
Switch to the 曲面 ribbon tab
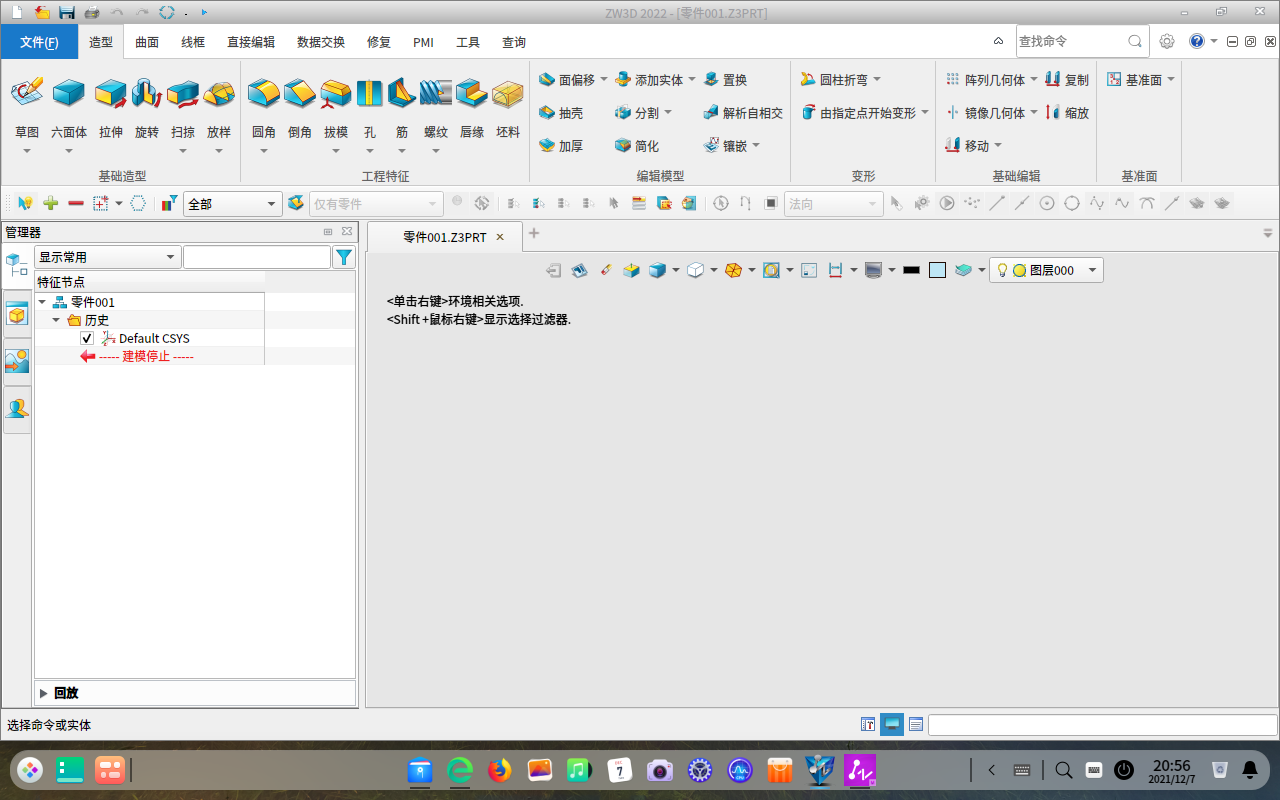tap(146, 42)
